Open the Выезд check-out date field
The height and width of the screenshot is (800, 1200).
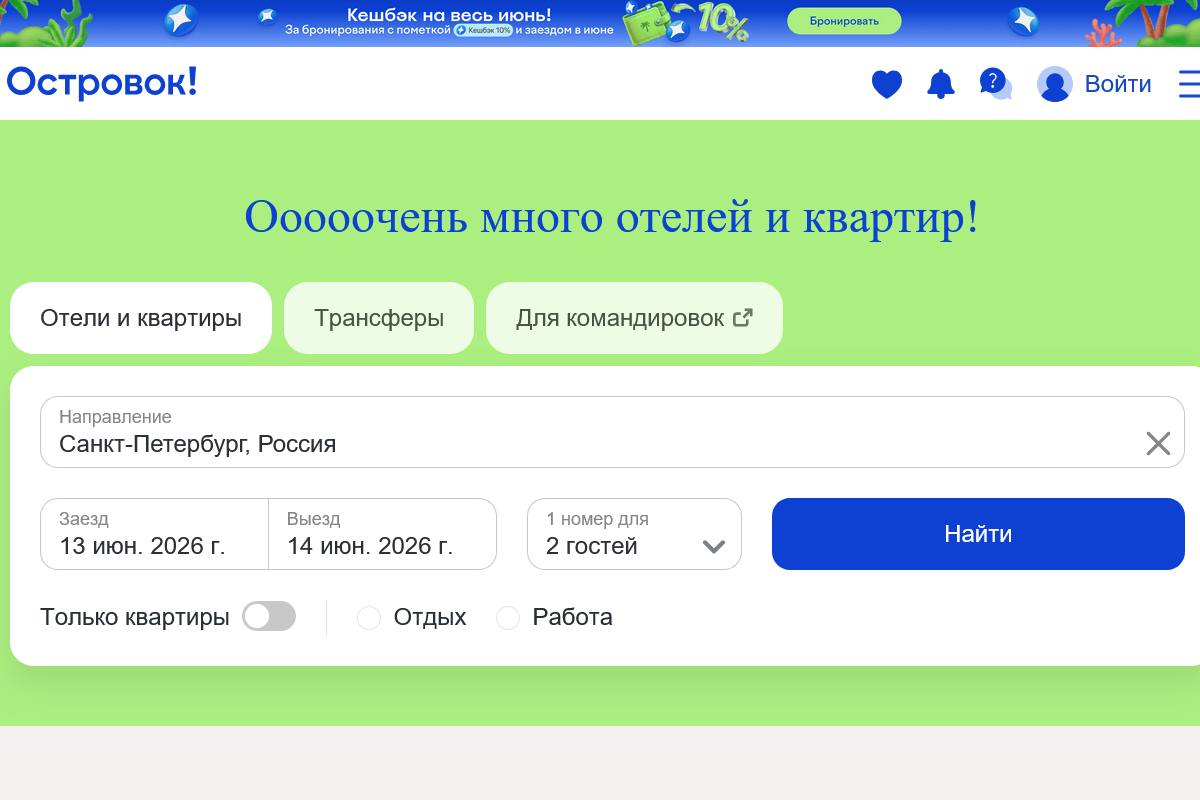coord(382,534)
